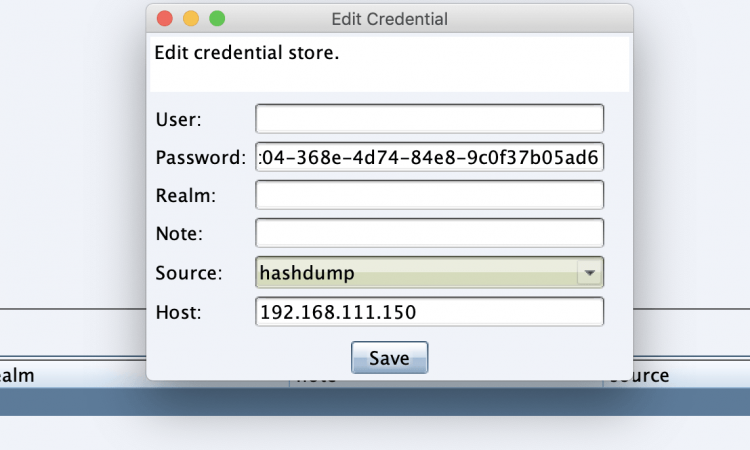Viewport: 750px width, 450px height.
Task: Click the Realm: label
Action: [x=186, y=196]
